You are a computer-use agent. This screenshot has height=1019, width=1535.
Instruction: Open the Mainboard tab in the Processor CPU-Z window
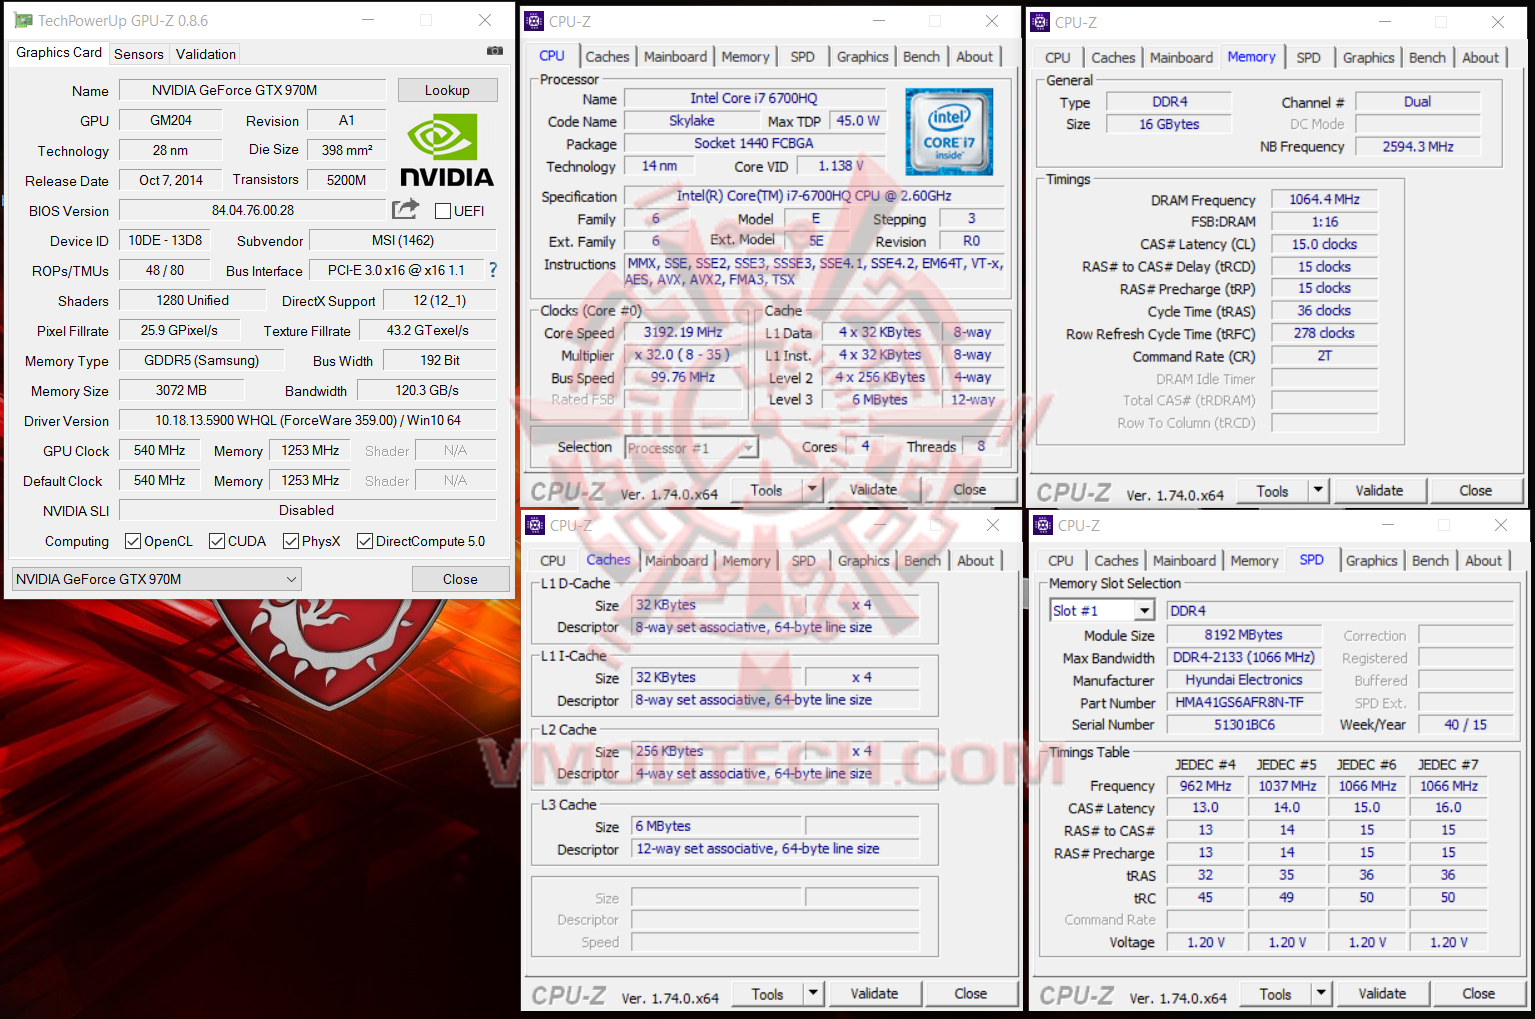pyautogui.click(x=675, y=57)
